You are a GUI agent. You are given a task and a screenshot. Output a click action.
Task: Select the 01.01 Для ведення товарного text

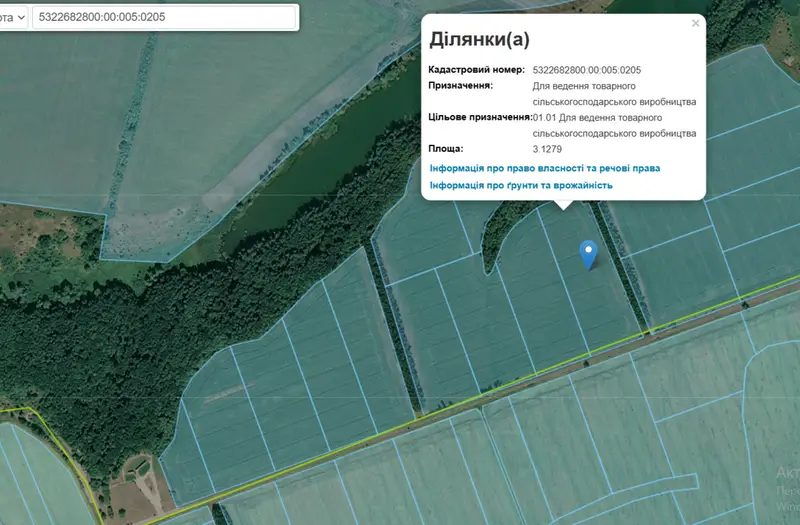597,118
